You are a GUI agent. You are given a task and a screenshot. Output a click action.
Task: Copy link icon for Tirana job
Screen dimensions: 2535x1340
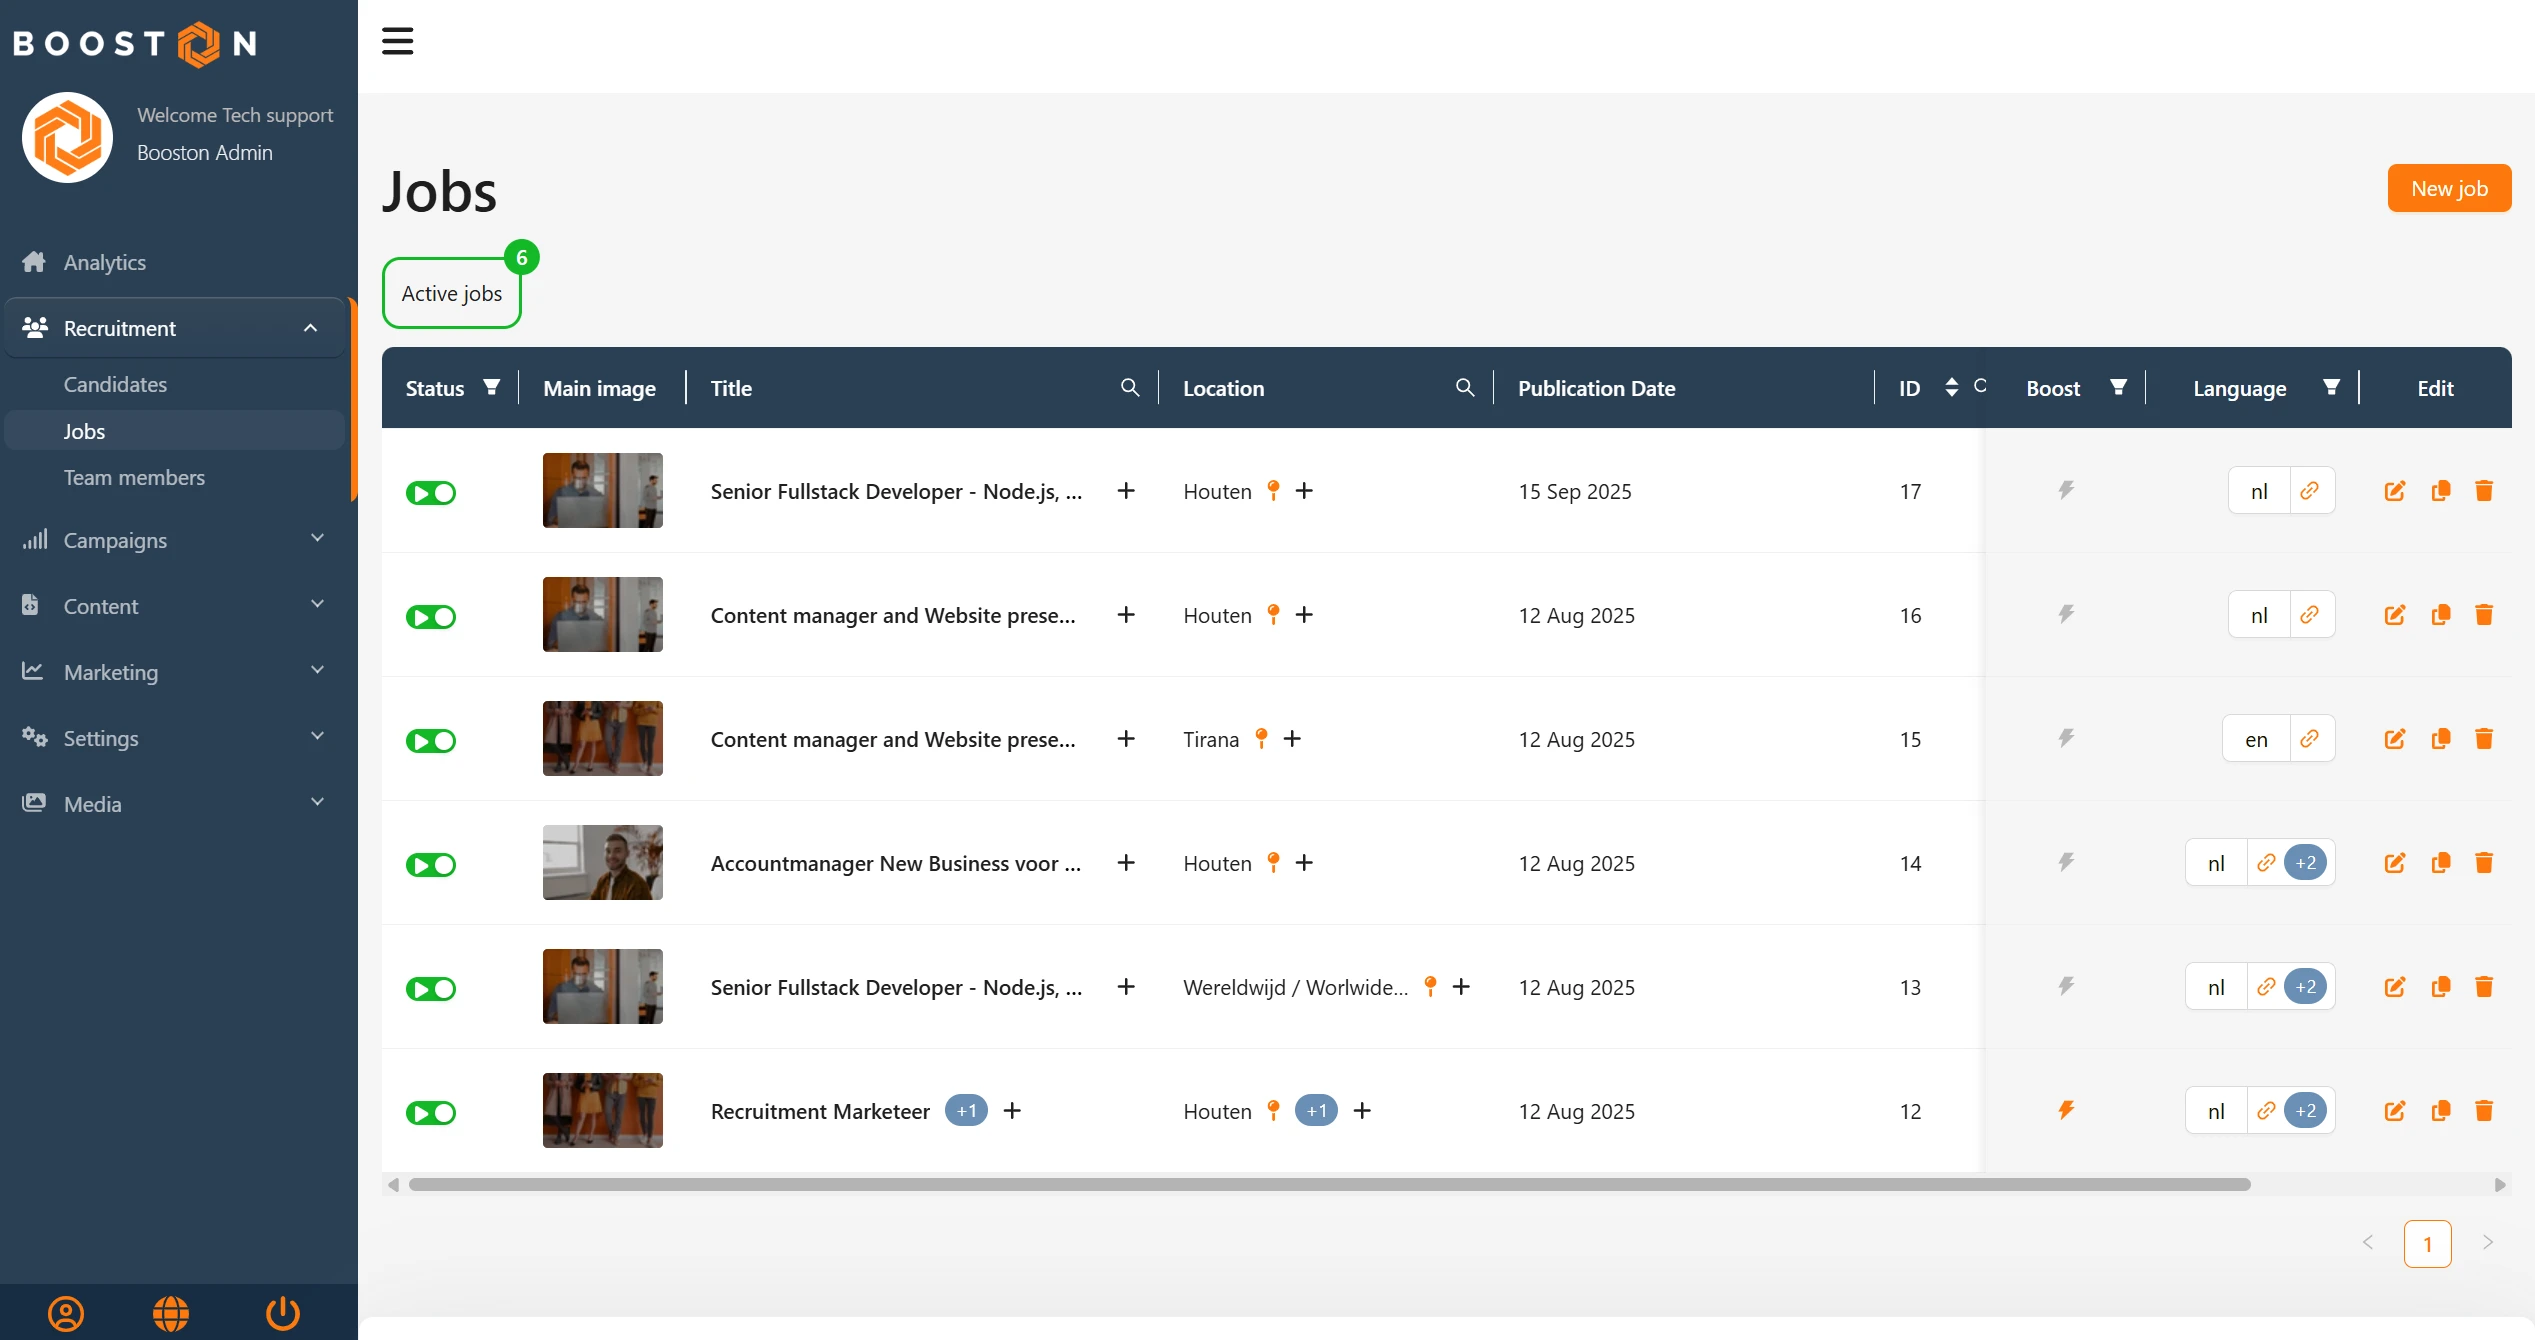coord(2309,739)
